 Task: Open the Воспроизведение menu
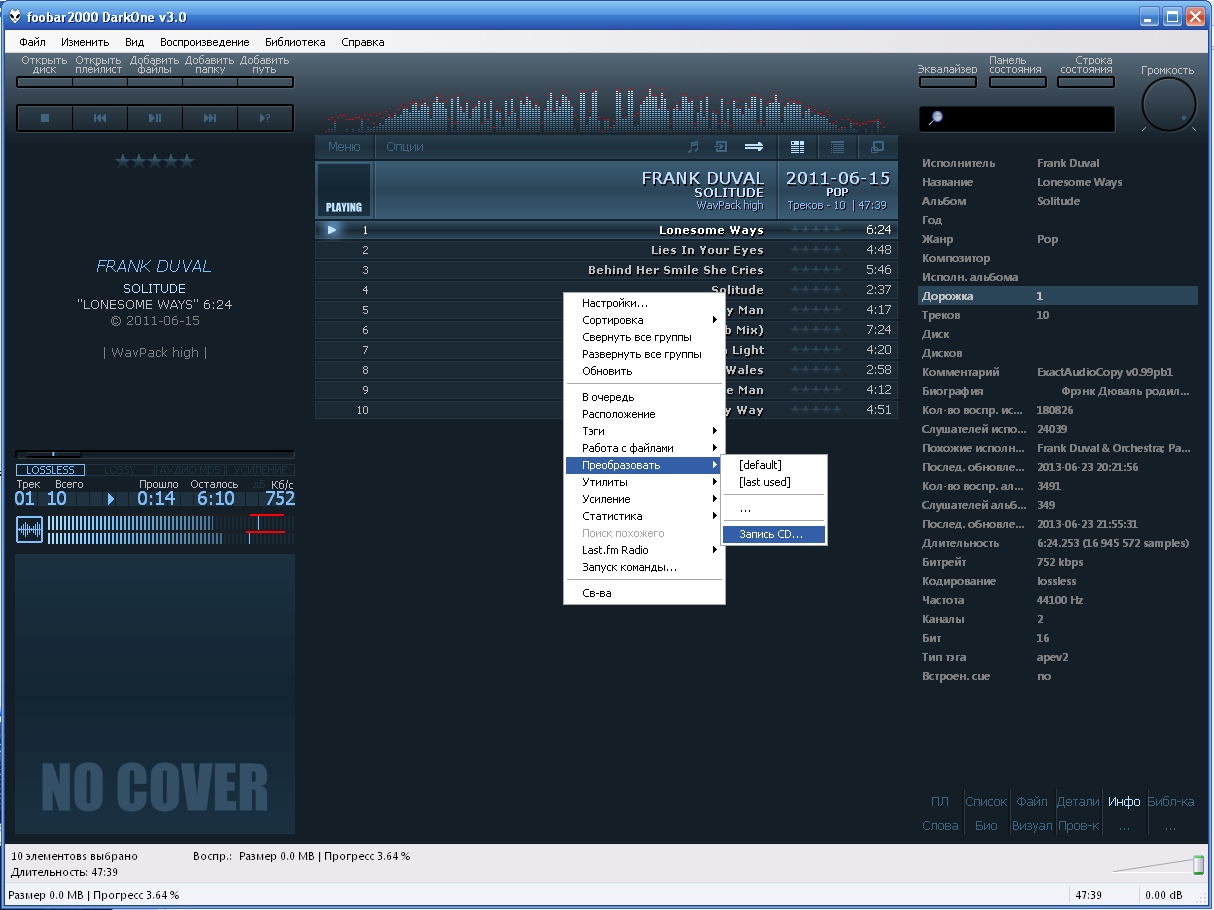pos(205,42)
